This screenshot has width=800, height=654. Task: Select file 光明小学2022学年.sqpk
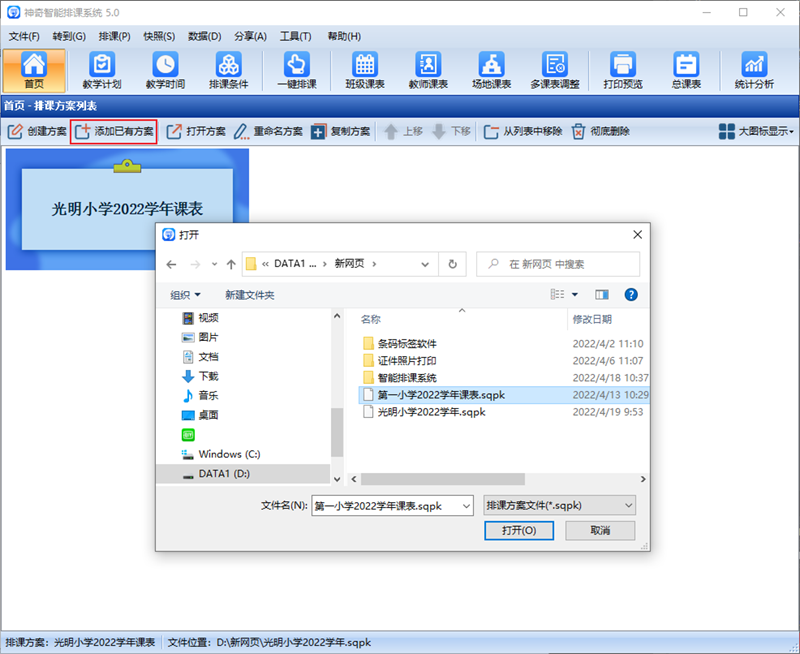424,412
